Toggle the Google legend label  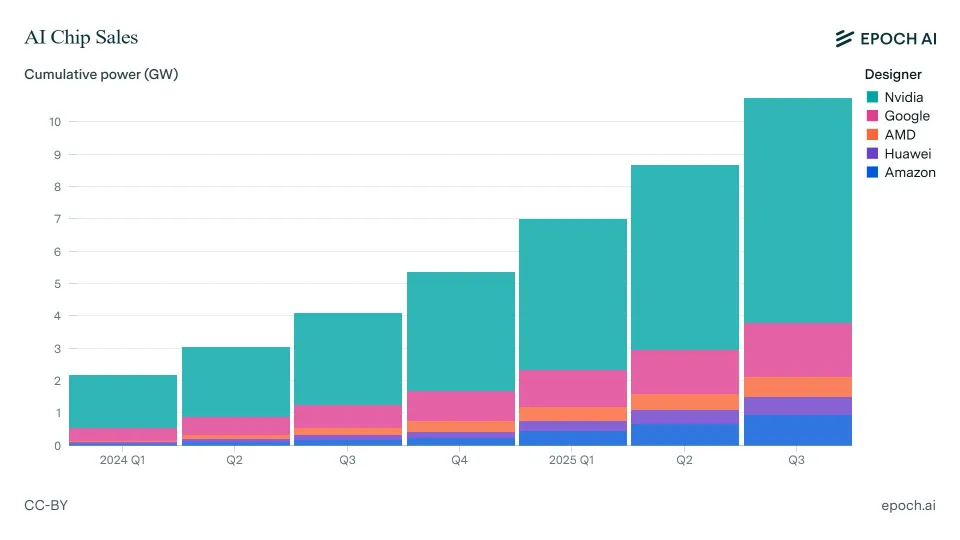pos(907,116)
